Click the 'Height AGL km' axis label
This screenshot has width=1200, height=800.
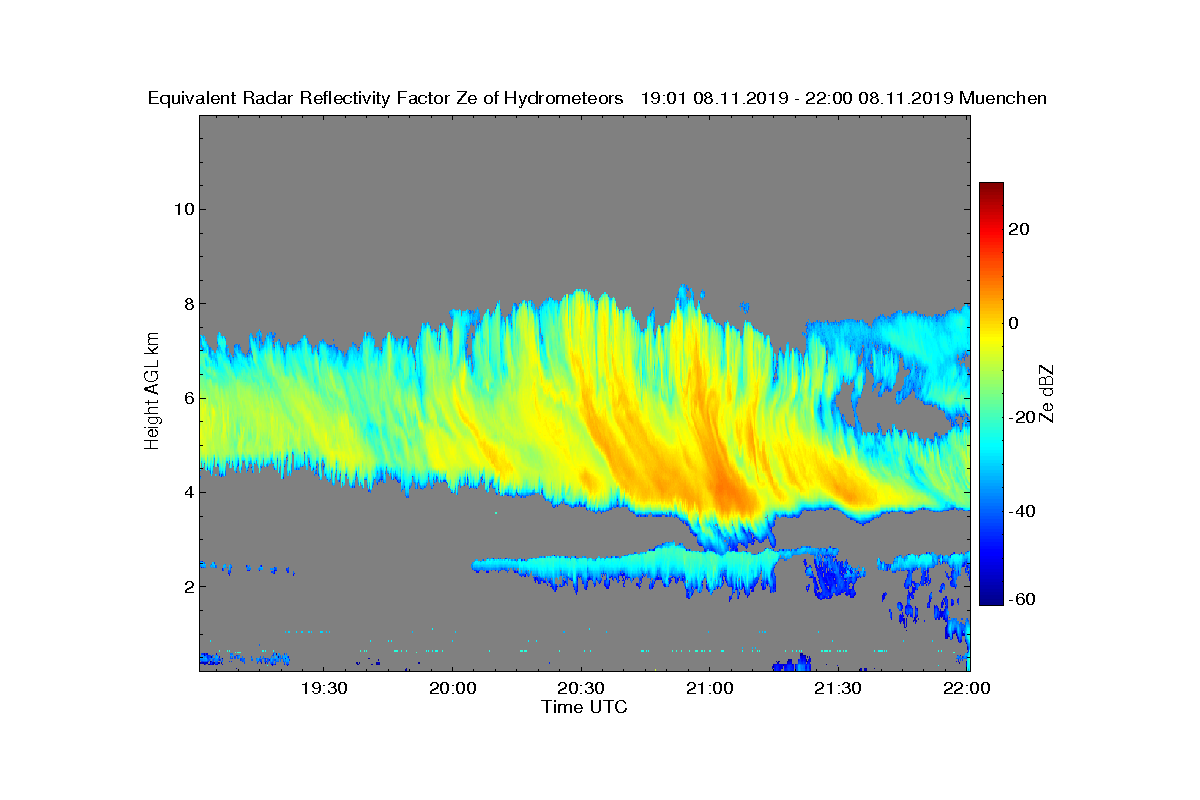coord(152,393)
